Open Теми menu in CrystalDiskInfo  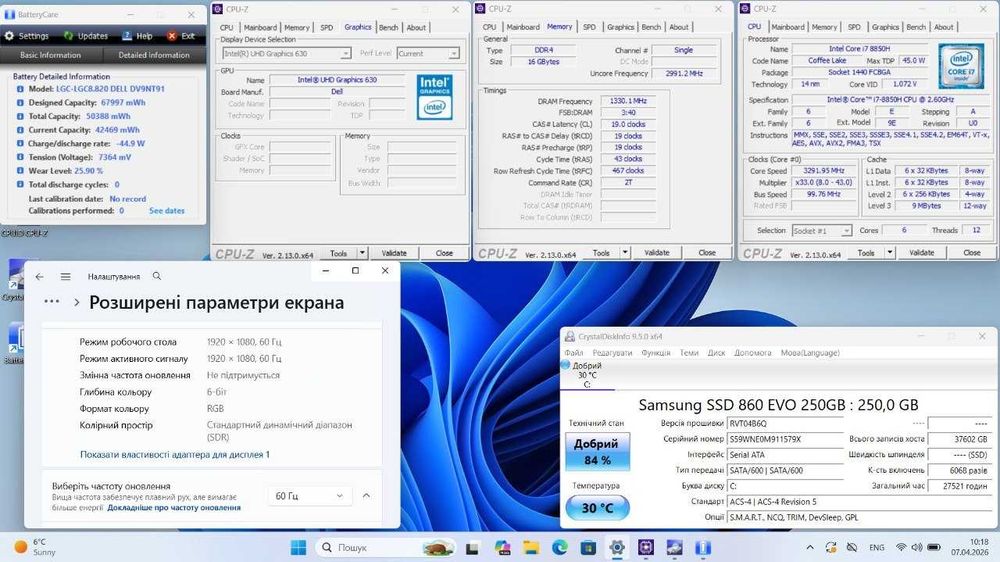click(x=689, y=353)
